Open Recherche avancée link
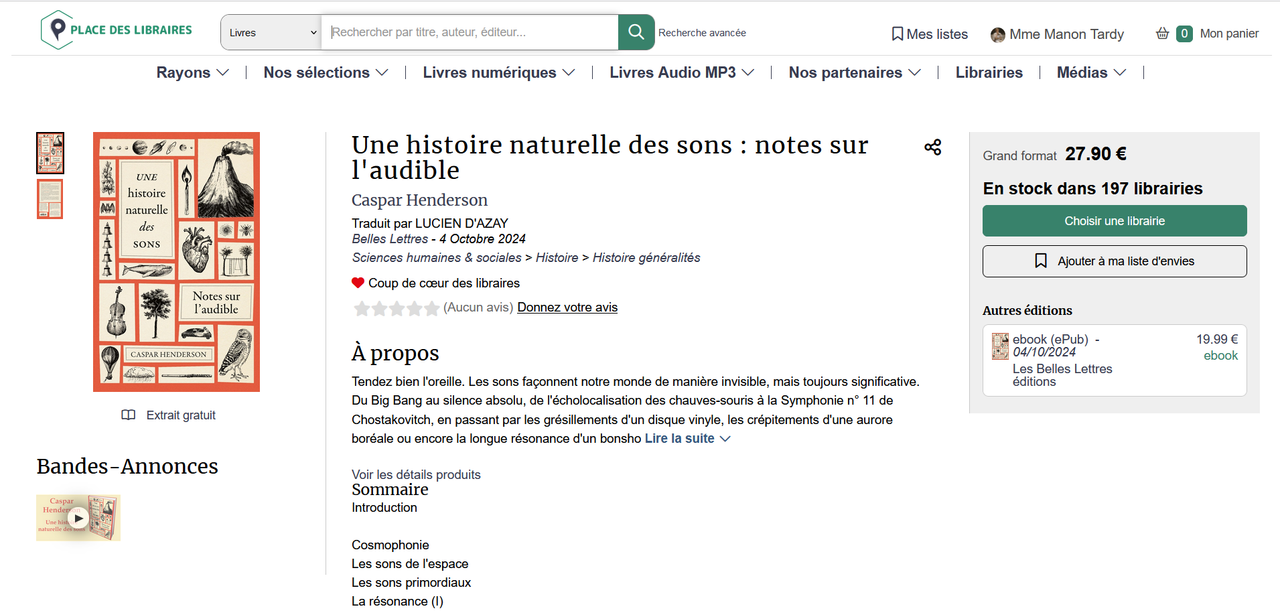 click(702, 33)
